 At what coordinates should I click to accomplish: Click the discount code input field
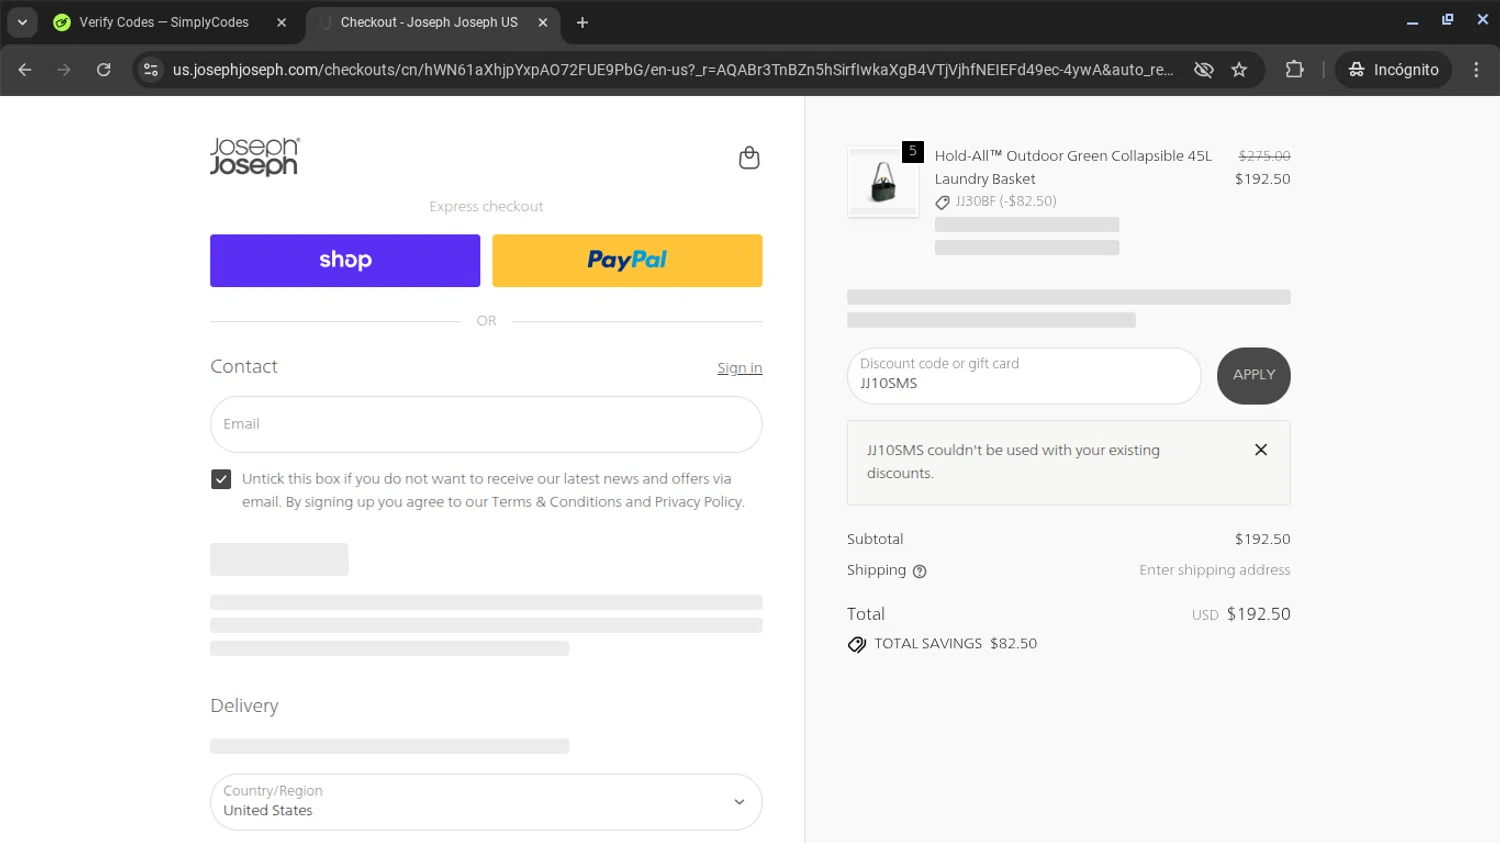(x=1024, y=376)
